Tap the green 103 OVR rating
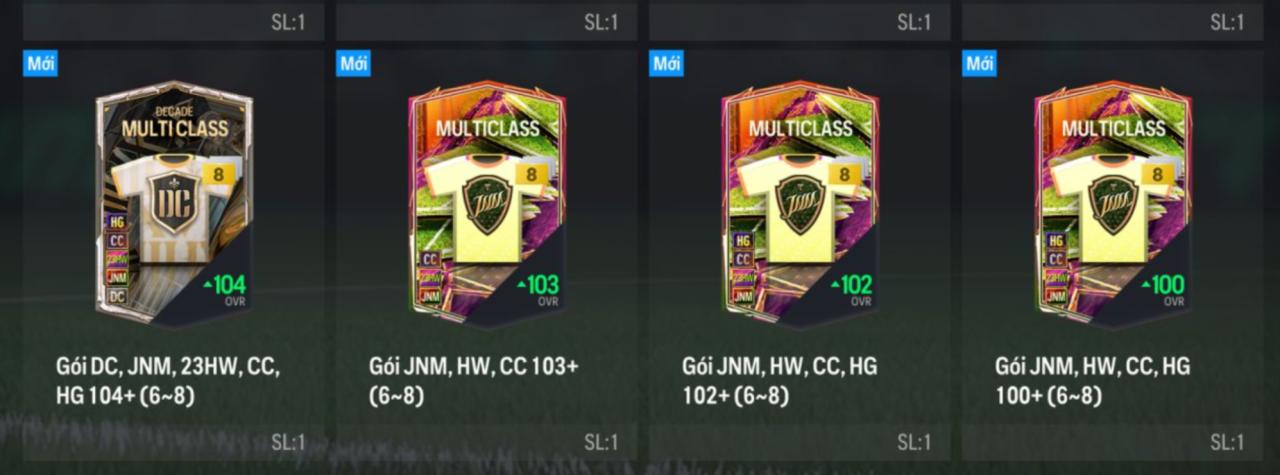This screenshot has width=1280, height=475. point(537,285)
